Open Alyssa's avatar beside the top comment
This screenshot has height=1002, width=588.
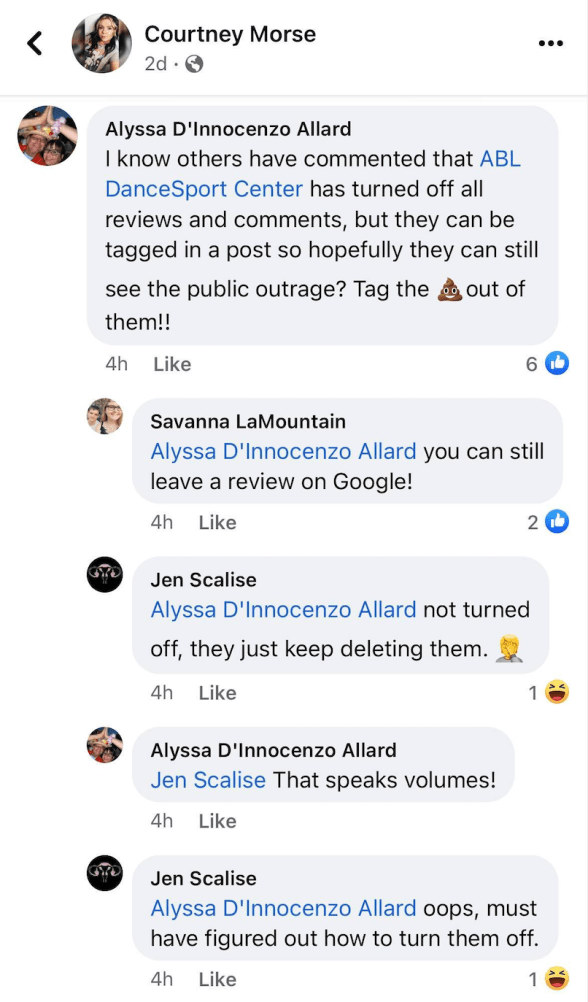click(x=47, y=136)
